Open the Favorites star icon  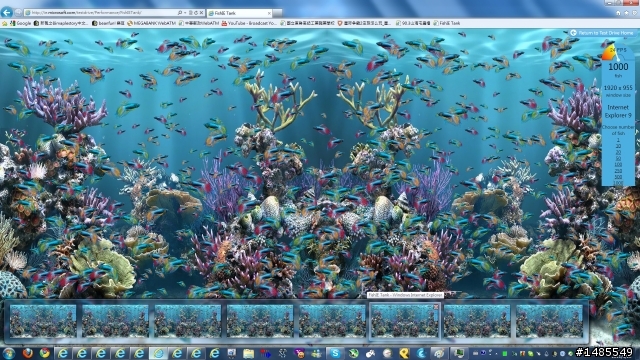pyautogui.click(x=627, y=13)
